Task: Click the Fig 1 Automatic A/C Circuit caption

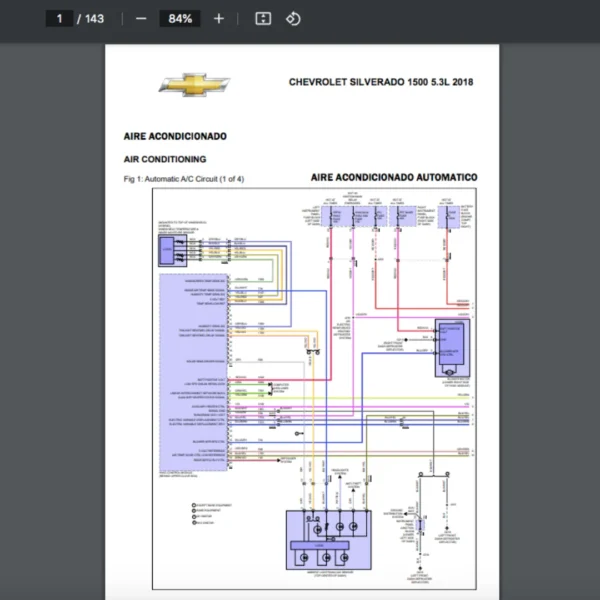Action: pos(183,179)
